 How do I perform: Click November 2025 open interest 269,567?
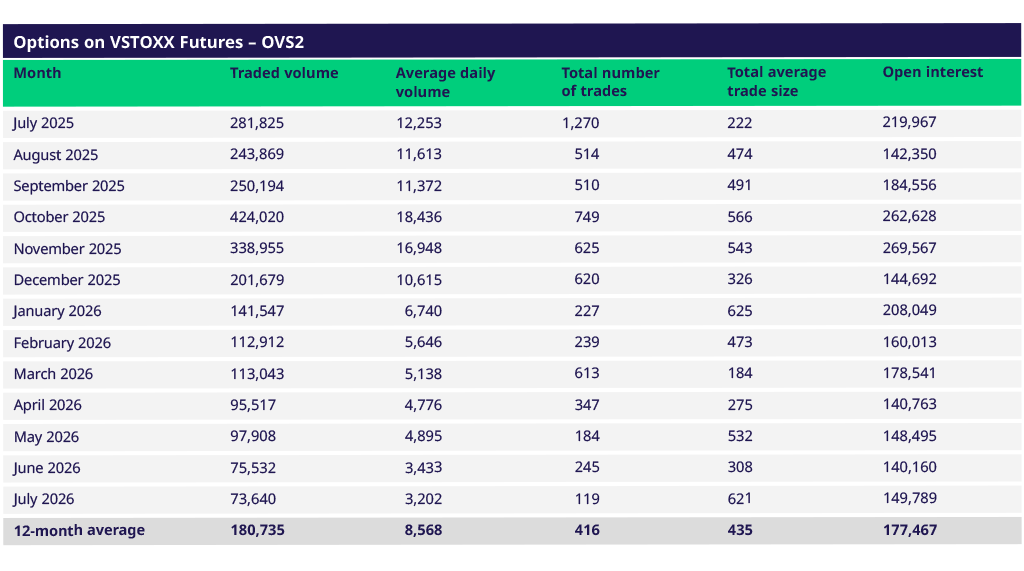909,248
